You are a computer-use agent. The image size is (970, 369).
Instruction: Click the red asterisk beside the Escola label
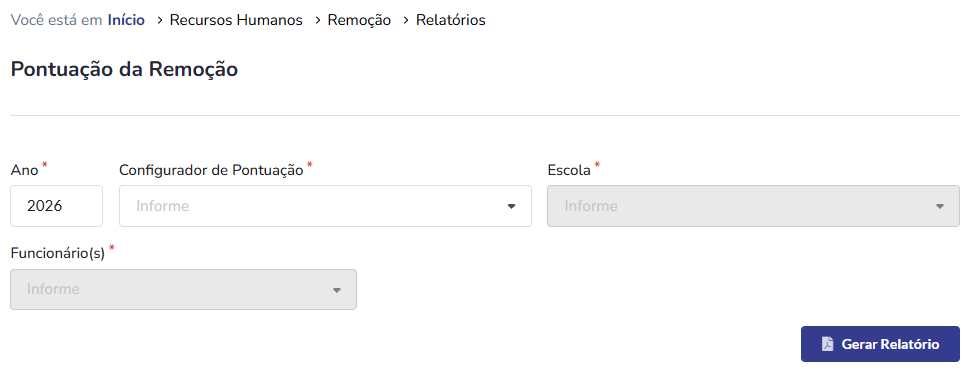597,165
